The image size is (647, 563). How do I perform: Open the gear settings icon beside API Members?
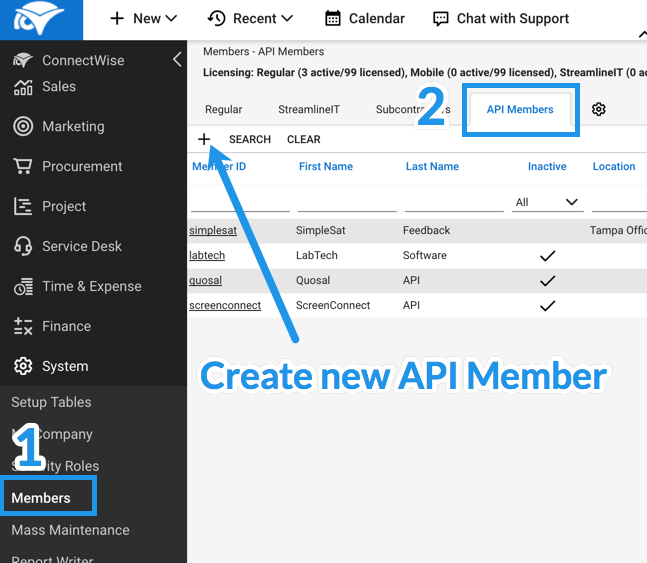(x=599, y=110)
